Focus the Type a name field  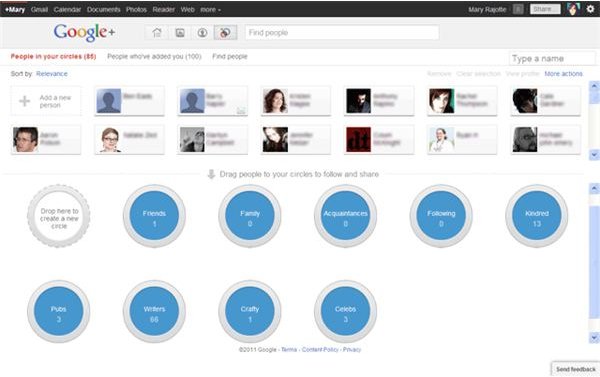click(553, 59)
